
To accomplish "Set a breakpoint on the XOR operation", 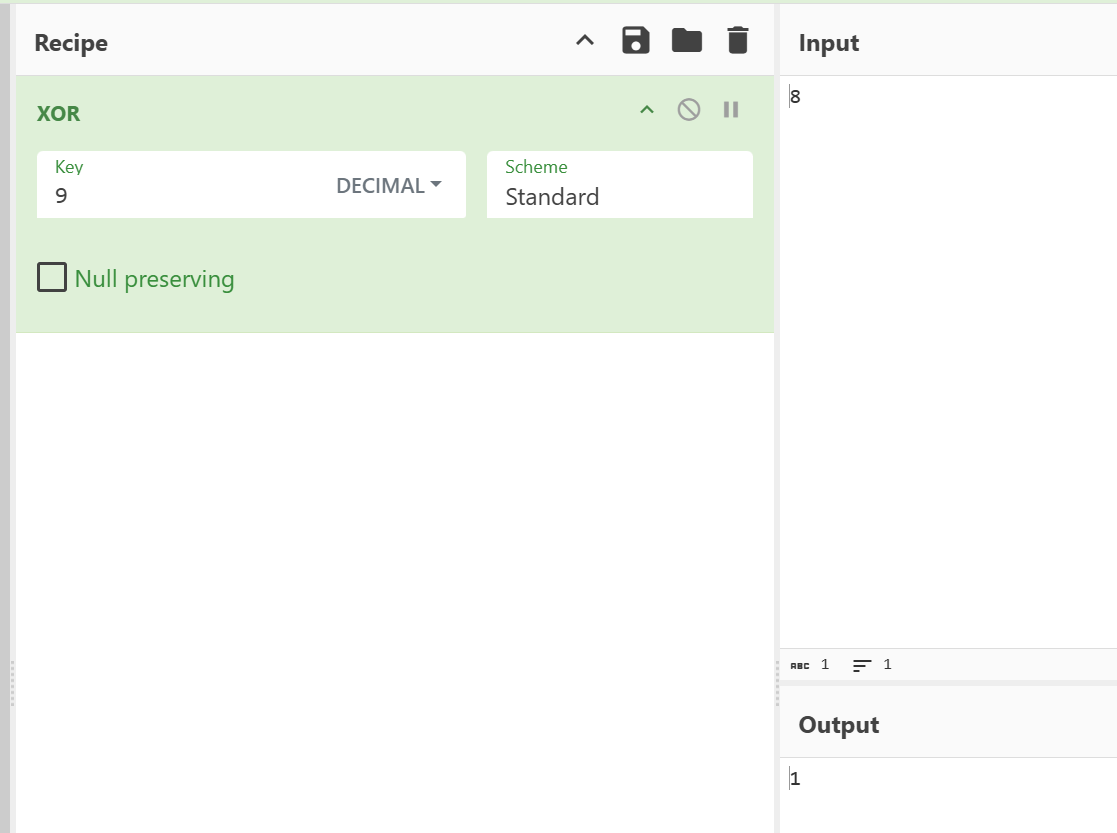I will (731, 110).
